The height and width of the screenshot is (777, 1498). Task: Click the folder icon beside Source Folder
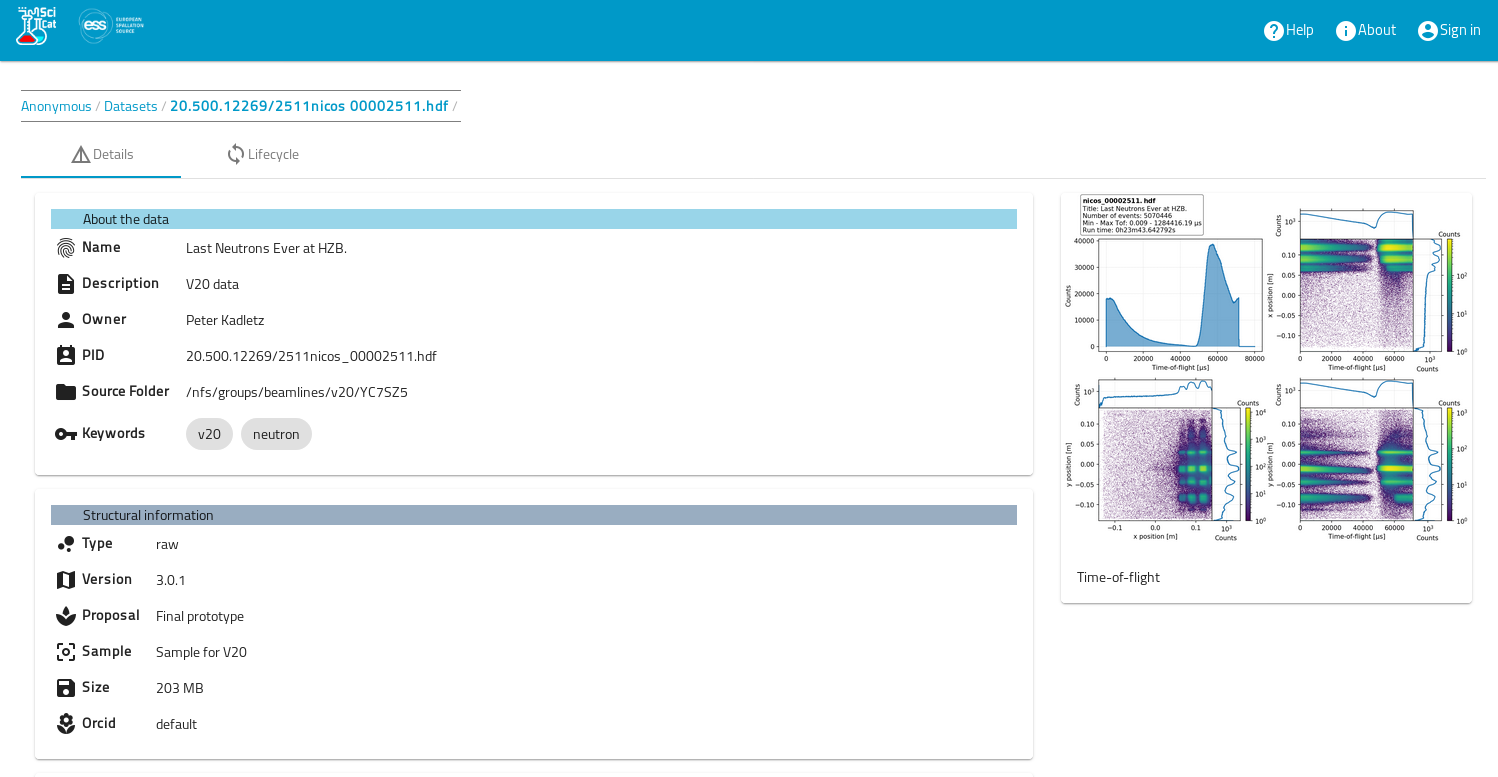[66, 392]
